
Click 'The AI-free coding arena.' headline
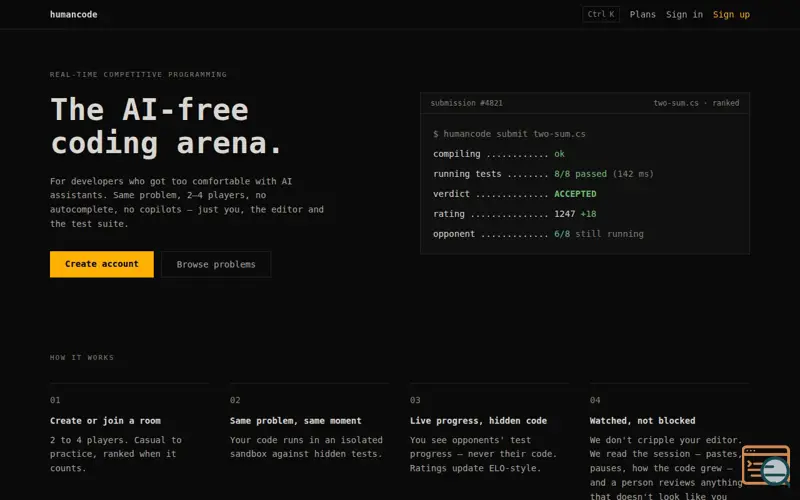[x=166, y=126]
